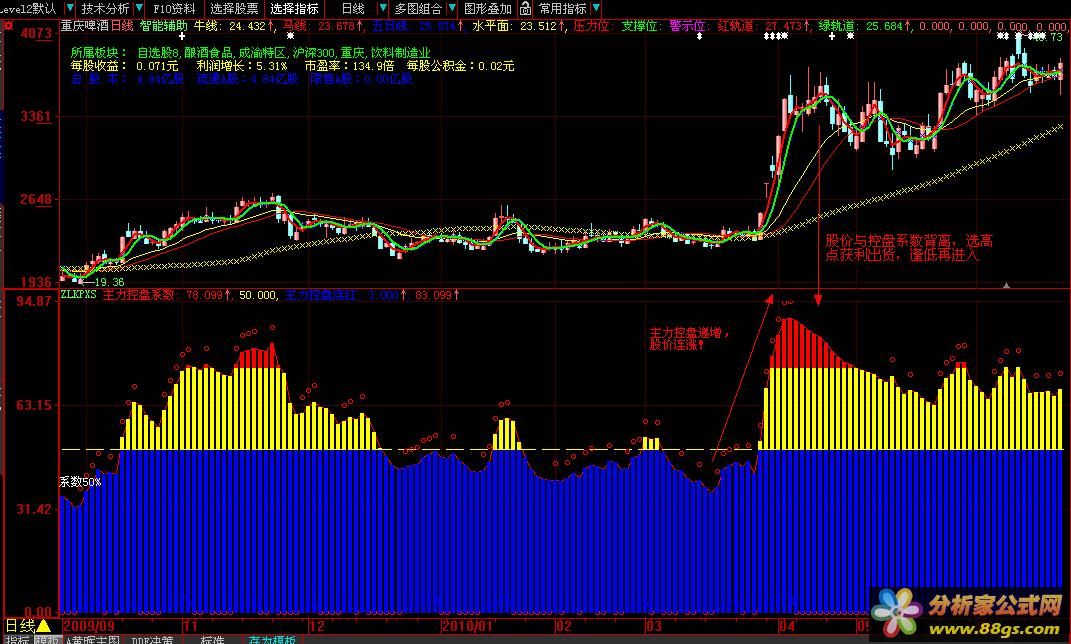The width and height of the screenshot is (1071, 644).
Task: Select the DDE决策 template tab
Action: click(x=152, y=640)
